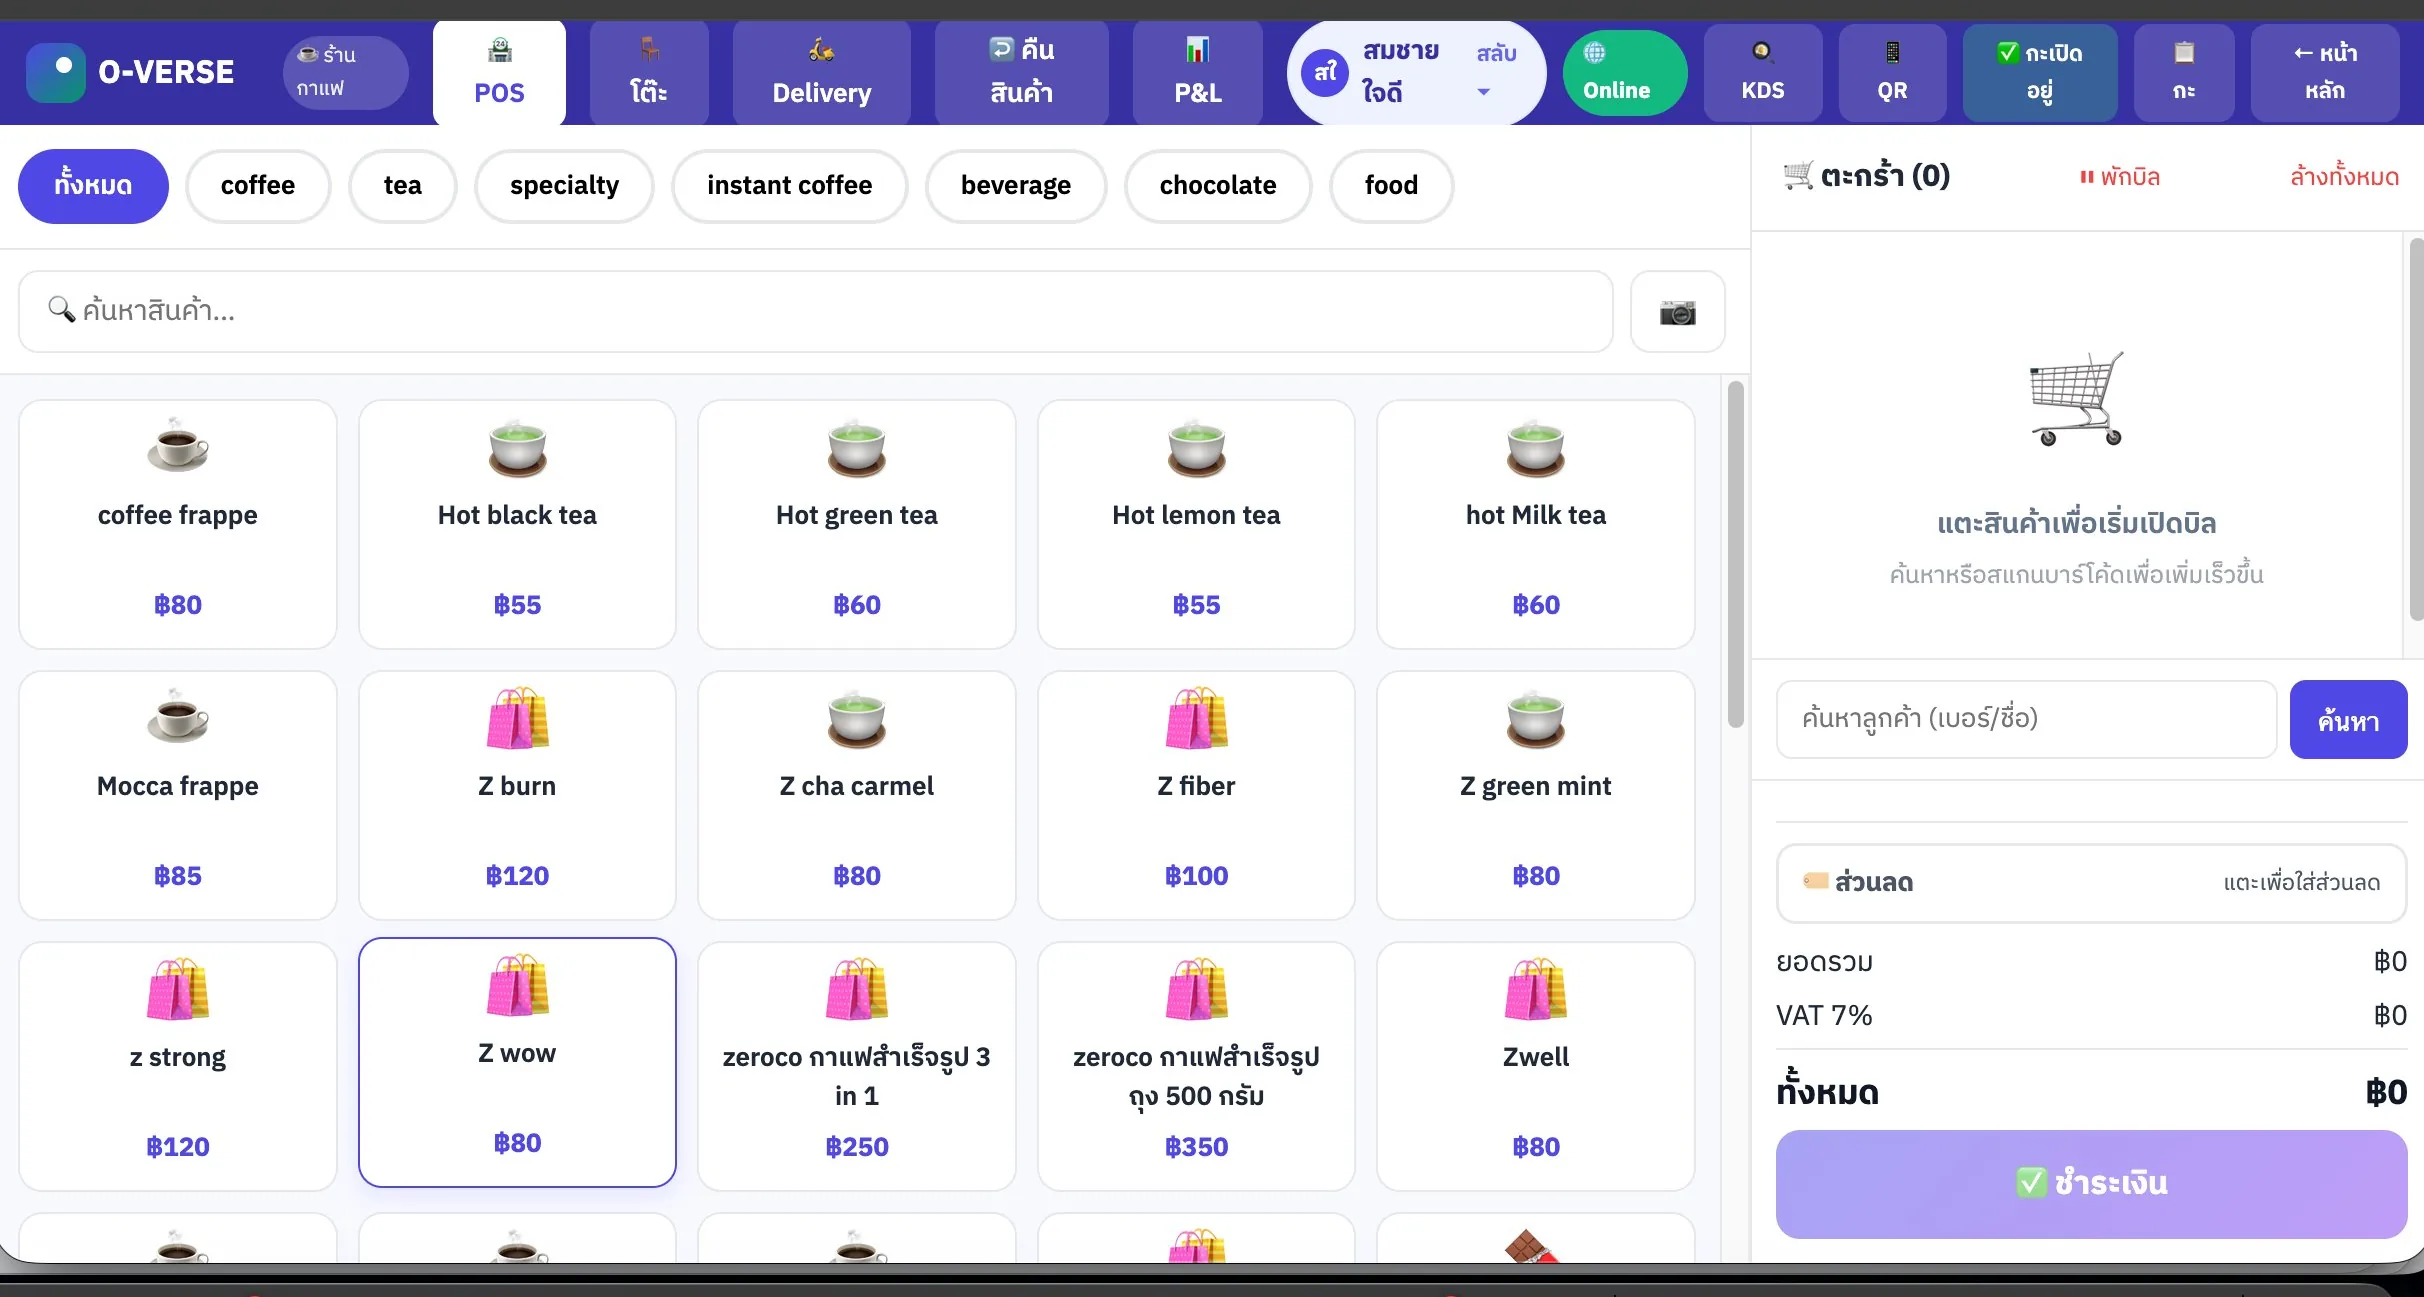The height and width of the screenshot is (1297, 2424).
Task: Add zeroco กาแฟสำเร็จรูป 3 in 1
Action: pos(857,1067)
